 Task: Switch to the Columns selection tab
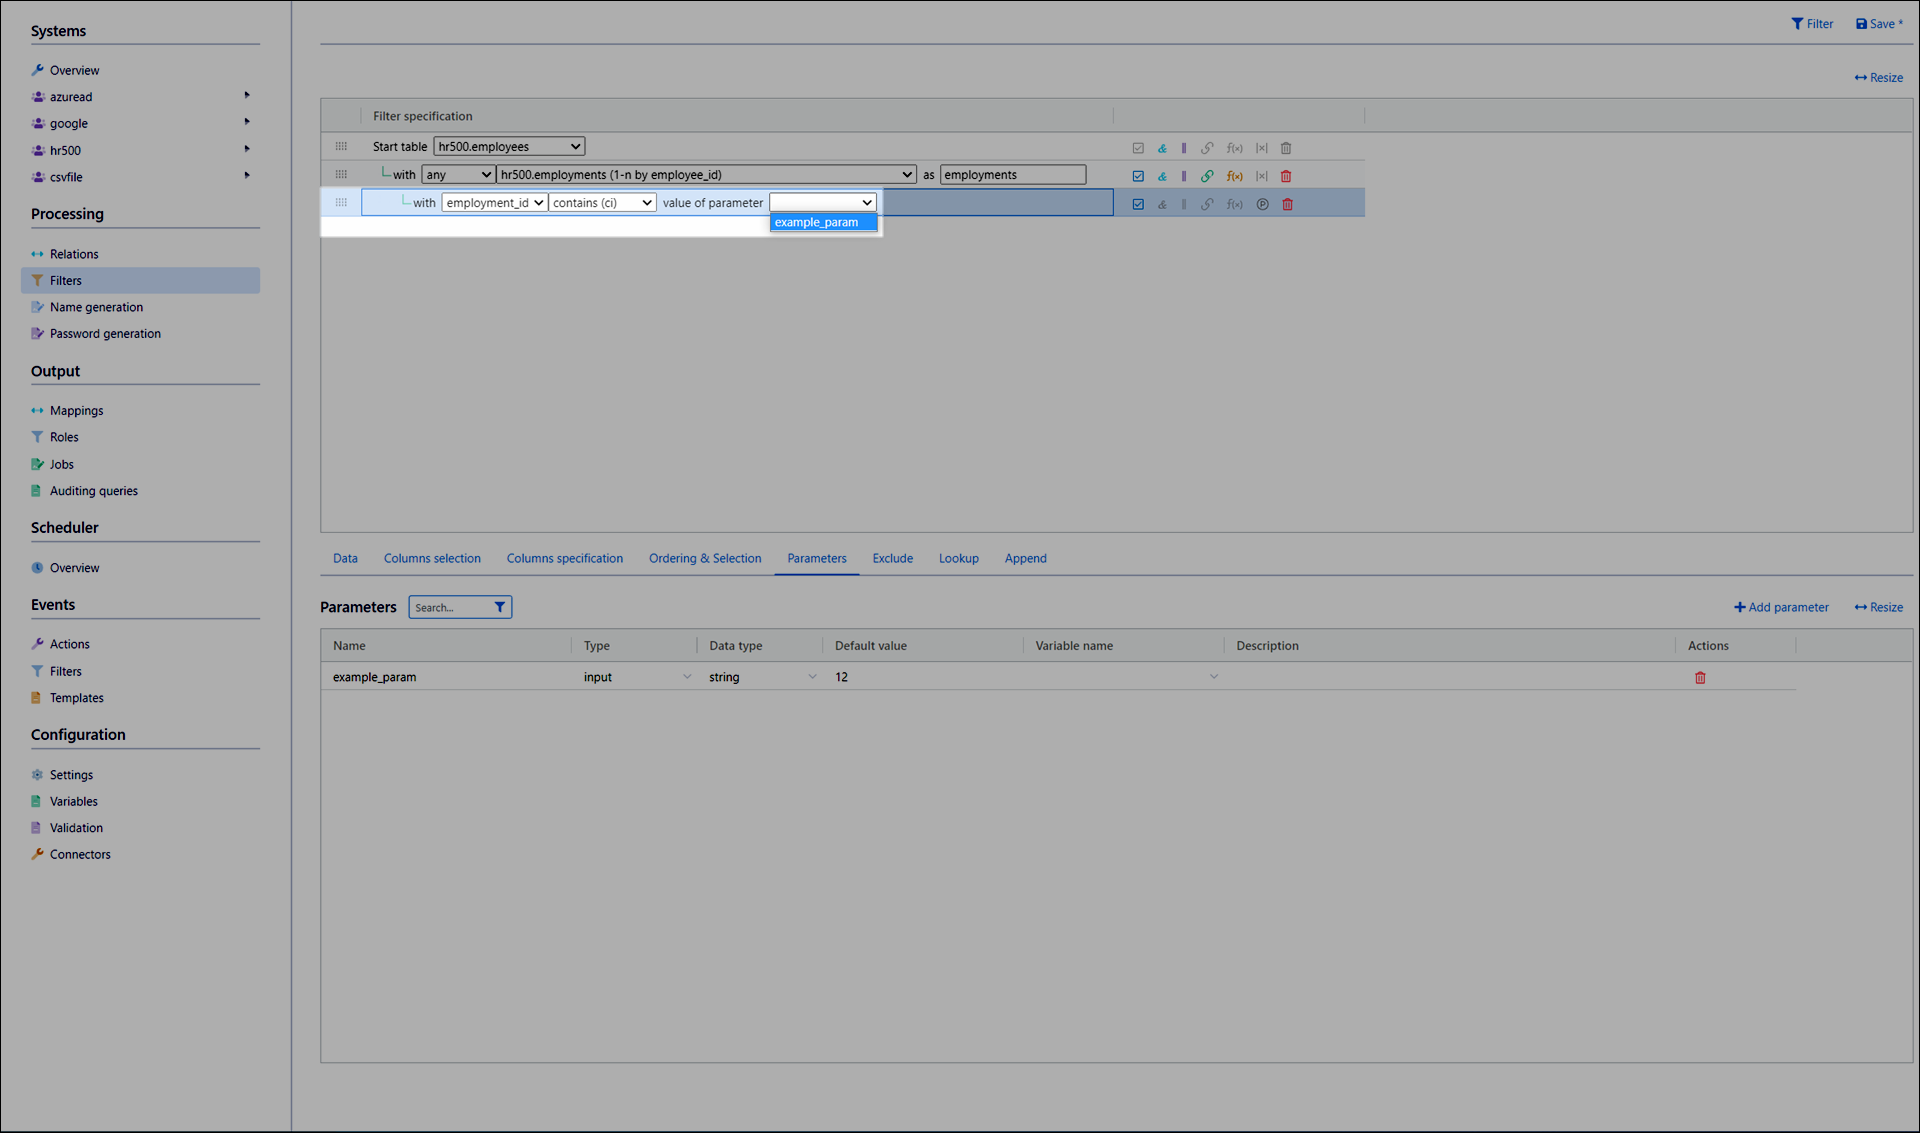[x=432, y=558]
